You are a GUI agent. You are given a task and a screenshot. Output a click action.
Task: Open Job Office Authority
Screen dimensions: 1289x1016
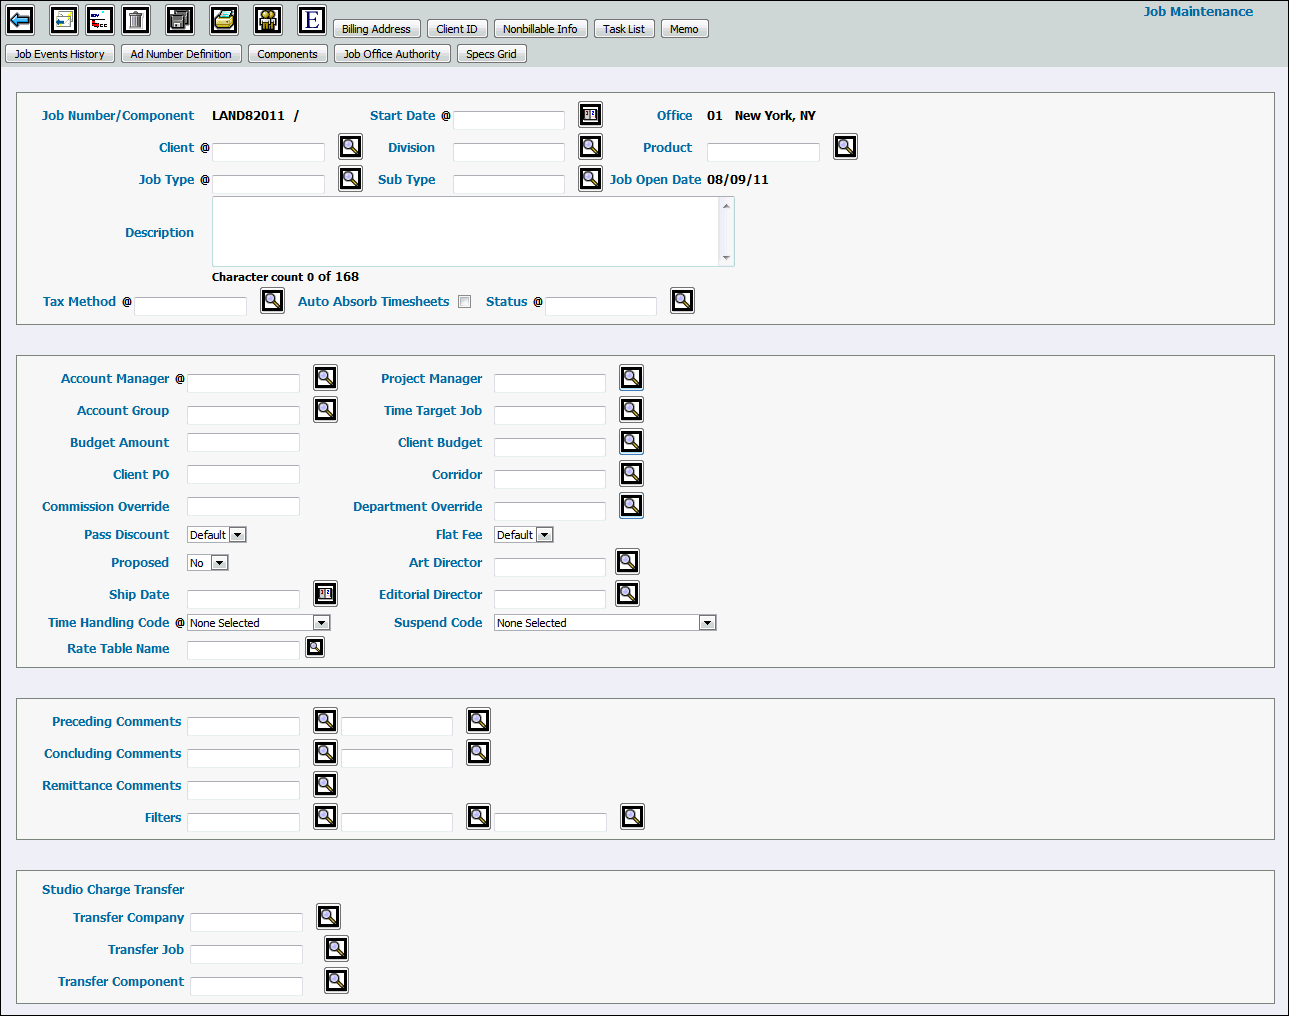[392, 54]
